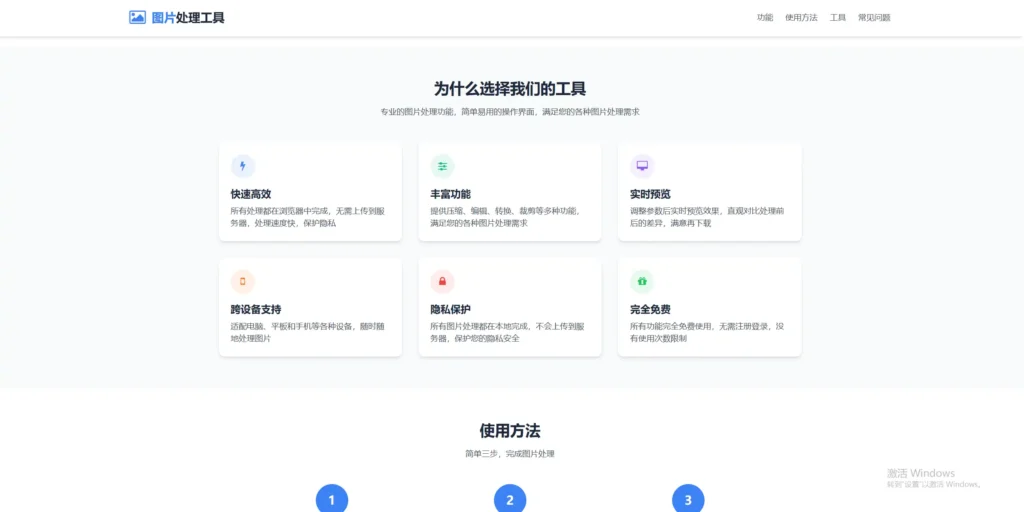Viewport: 1024px width, 512px height.
Task: Click the 隐私保护 card title
Action: (451, 309)
